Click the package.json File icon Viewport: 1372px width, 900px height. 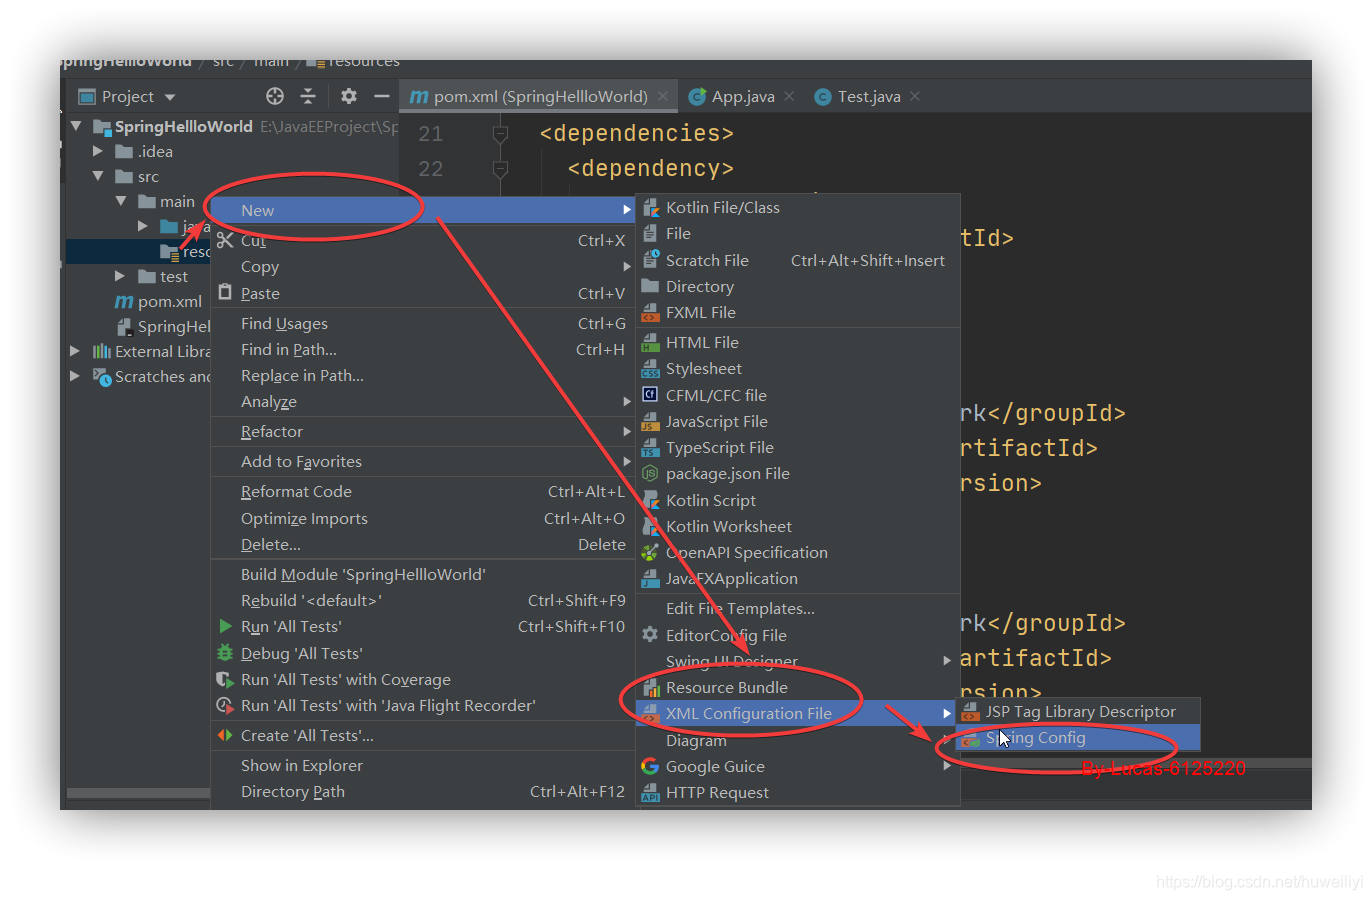[x=650, y=473]
